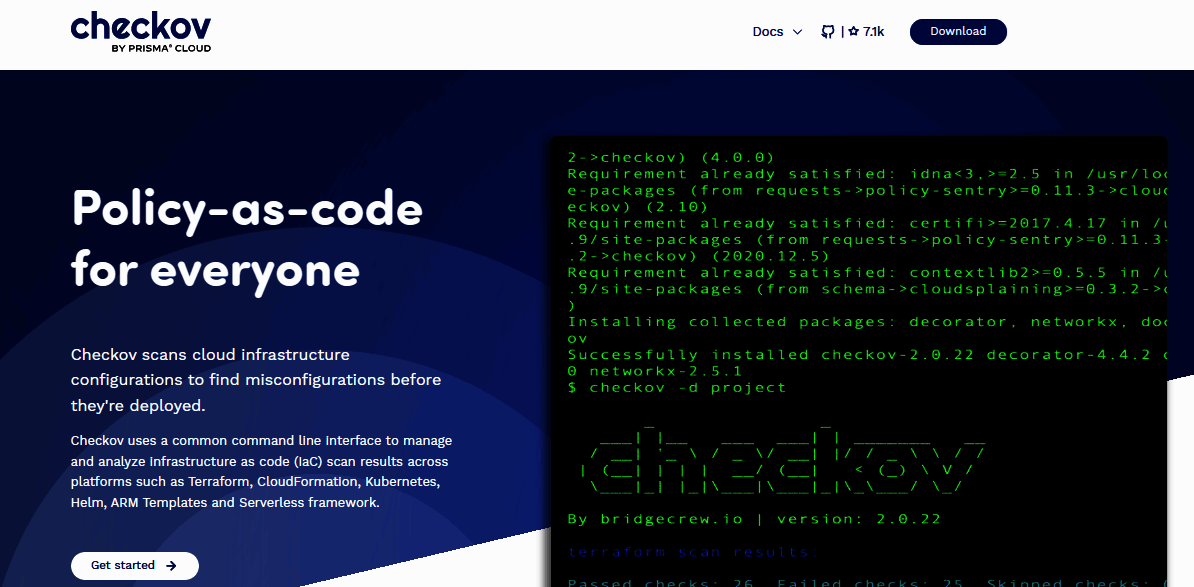Click the Passed checks results line
This screenshot has height=587, width=1194.
(x=700, y=581)
